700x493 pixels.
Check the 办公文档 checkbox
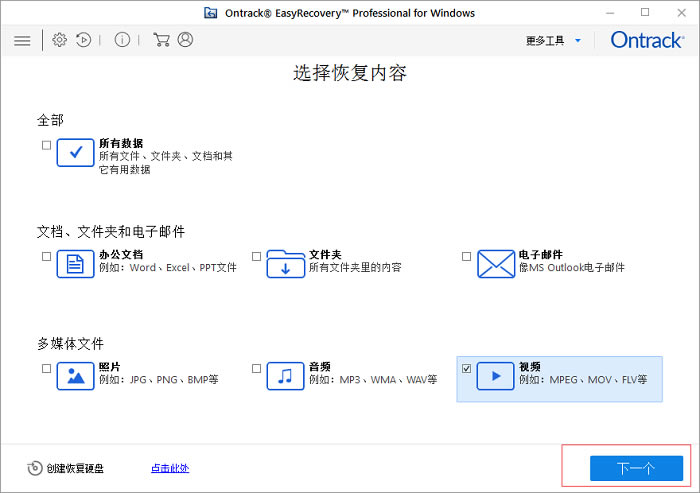[x=46, y=256]
